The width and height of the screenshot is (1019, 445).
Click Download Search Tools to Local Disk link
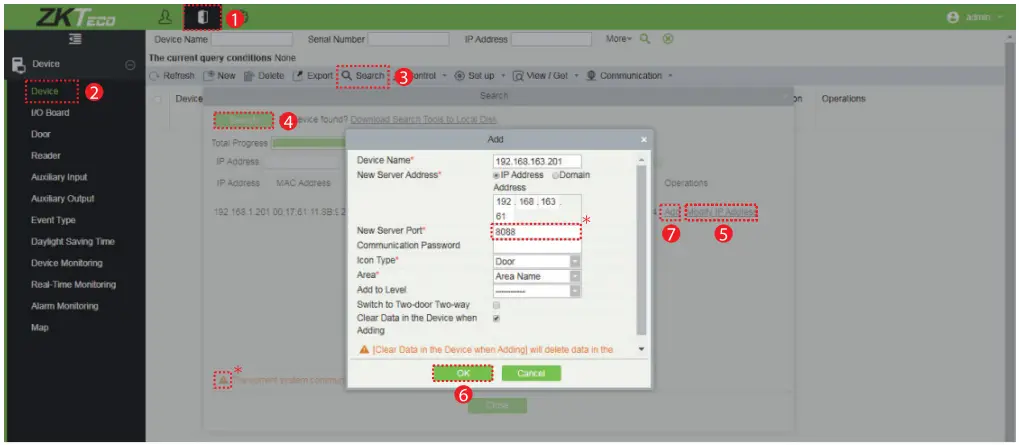click(424, 120)
